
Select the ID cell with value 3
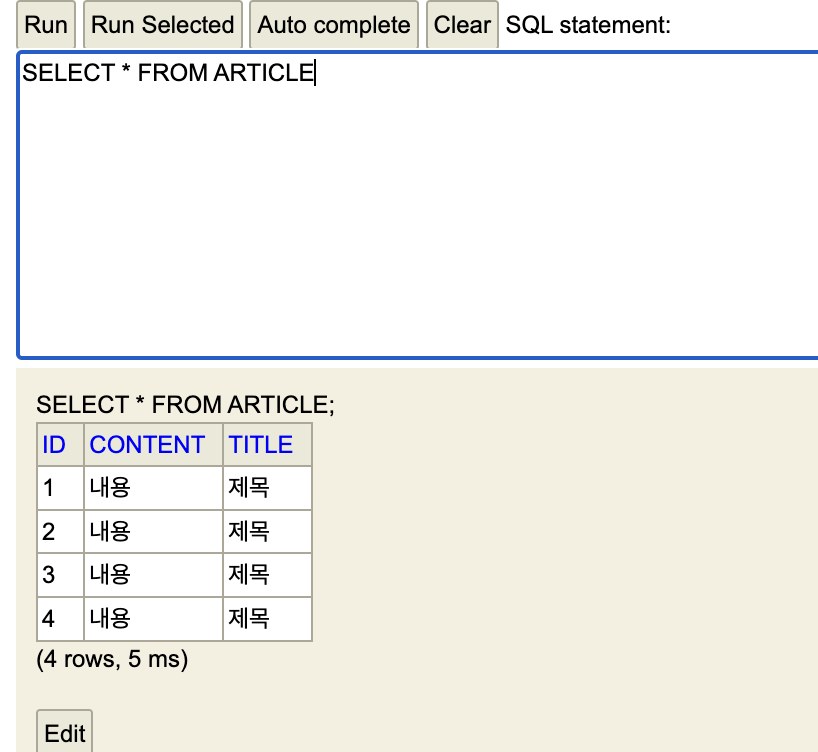click(61, 575)
